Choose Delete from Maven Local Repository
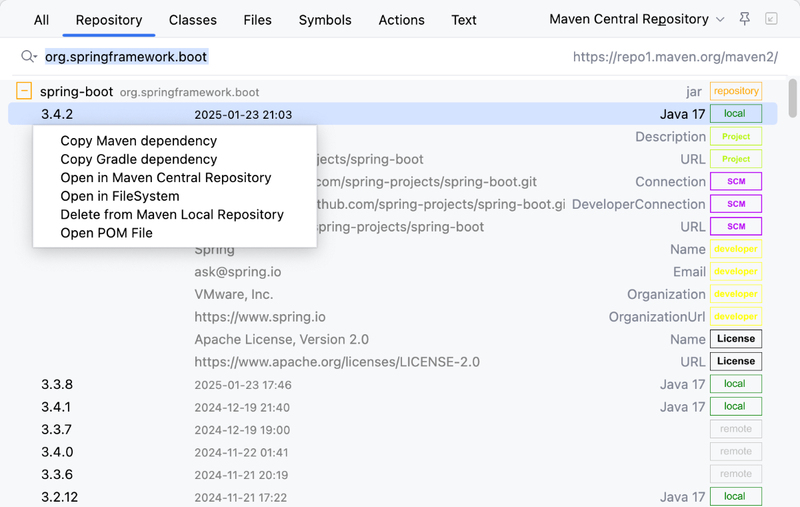 [x=172, y=214]
